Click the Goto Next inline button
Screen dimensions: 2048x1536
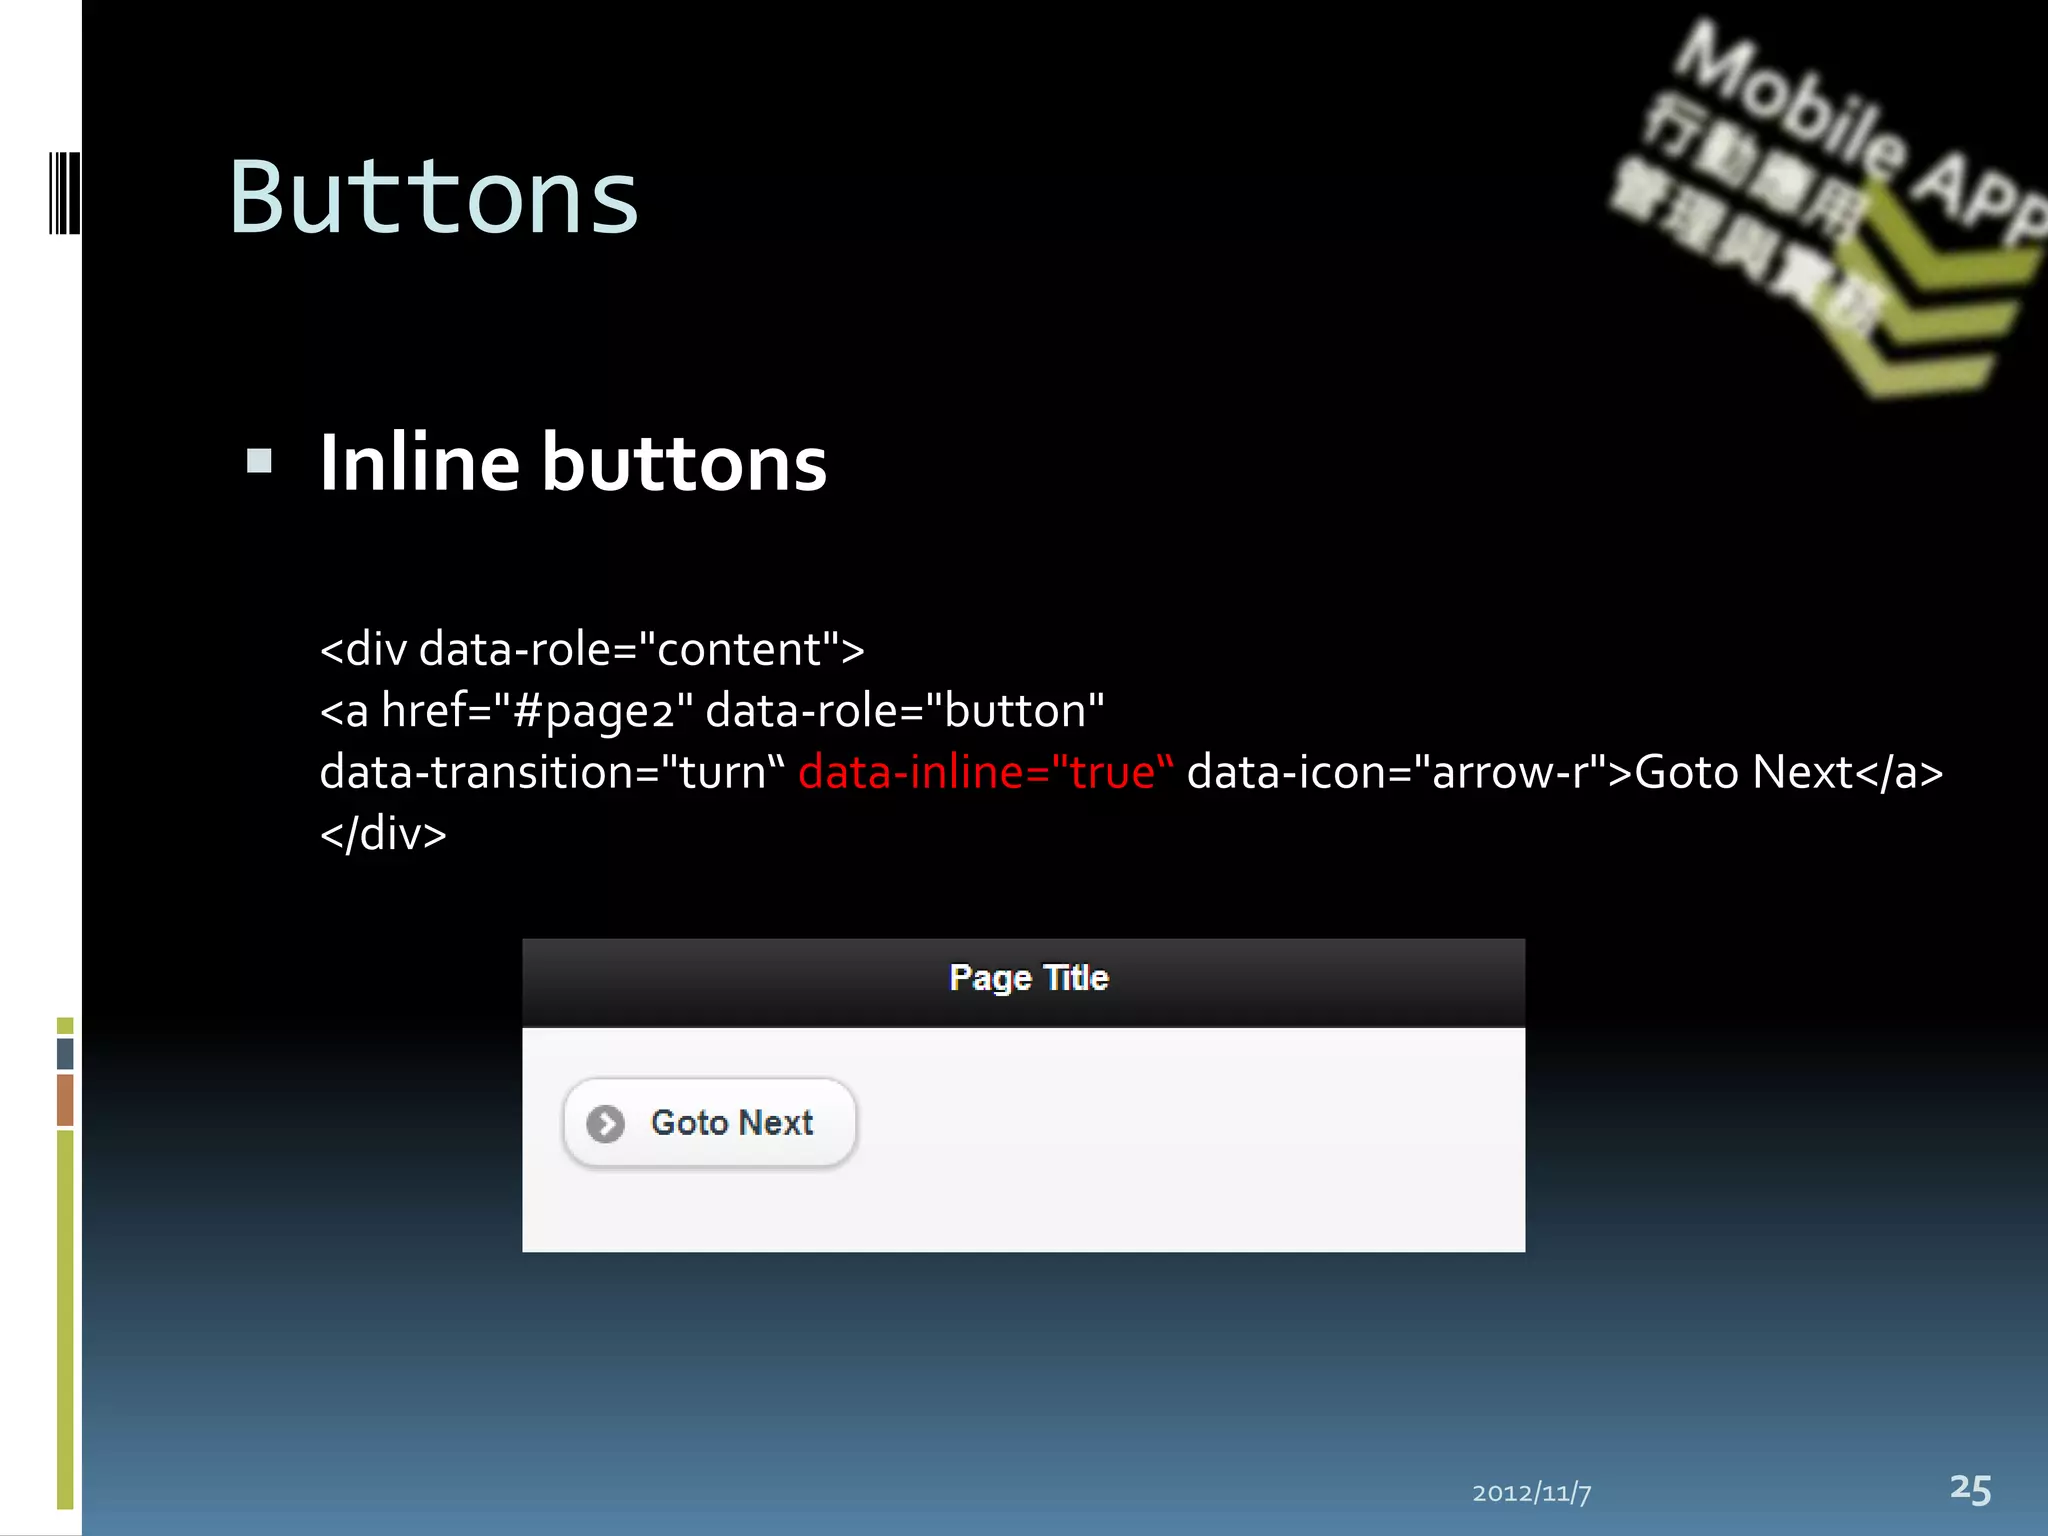tap(710, 1122)
